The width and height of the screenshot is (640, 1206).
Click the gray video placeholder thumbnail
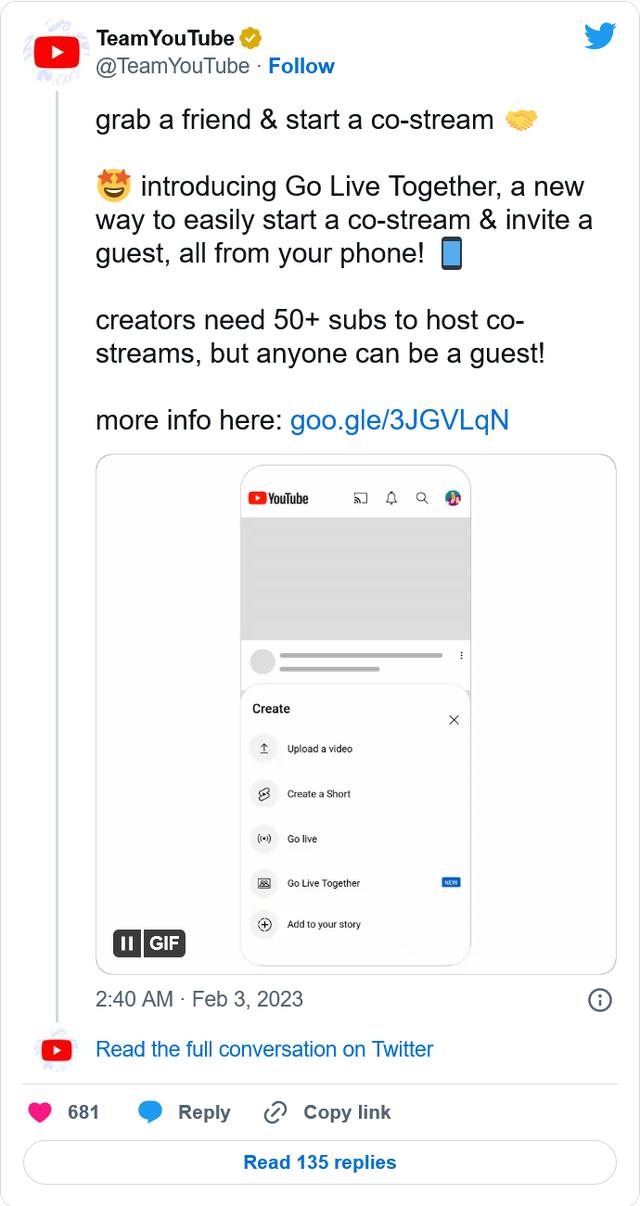(x=356, y=578)
